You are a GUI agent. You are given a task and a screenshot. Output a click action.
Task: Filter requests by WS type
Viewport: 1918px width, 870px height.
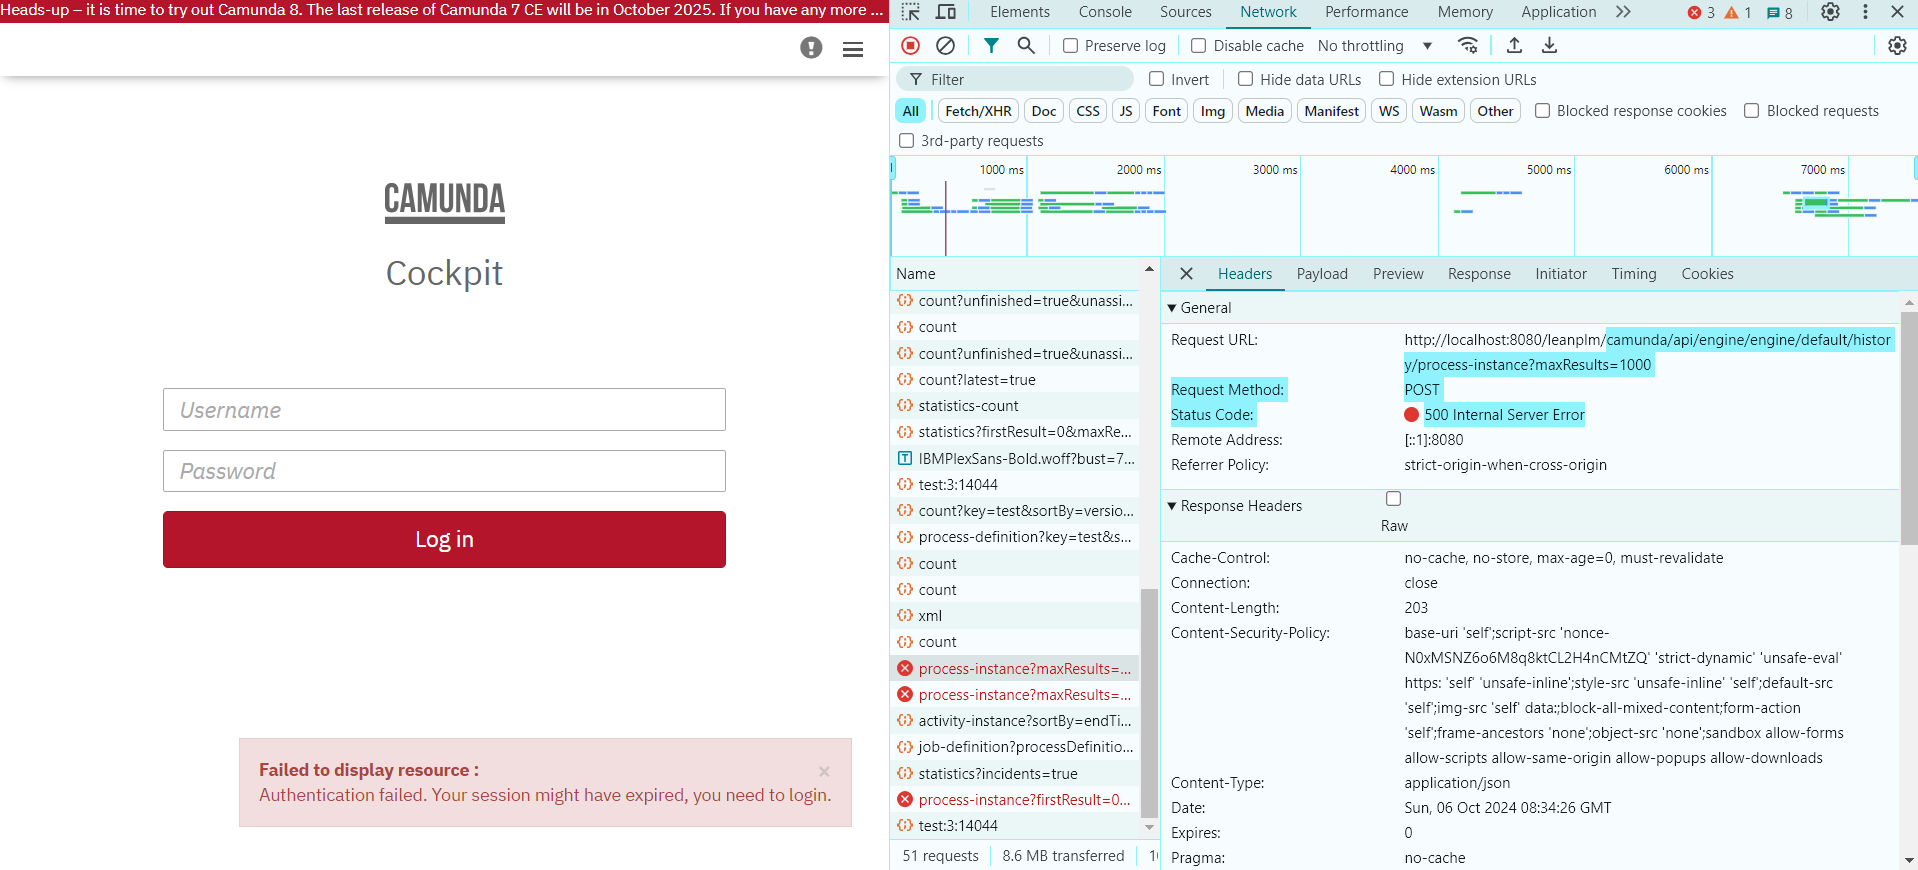1389,110
